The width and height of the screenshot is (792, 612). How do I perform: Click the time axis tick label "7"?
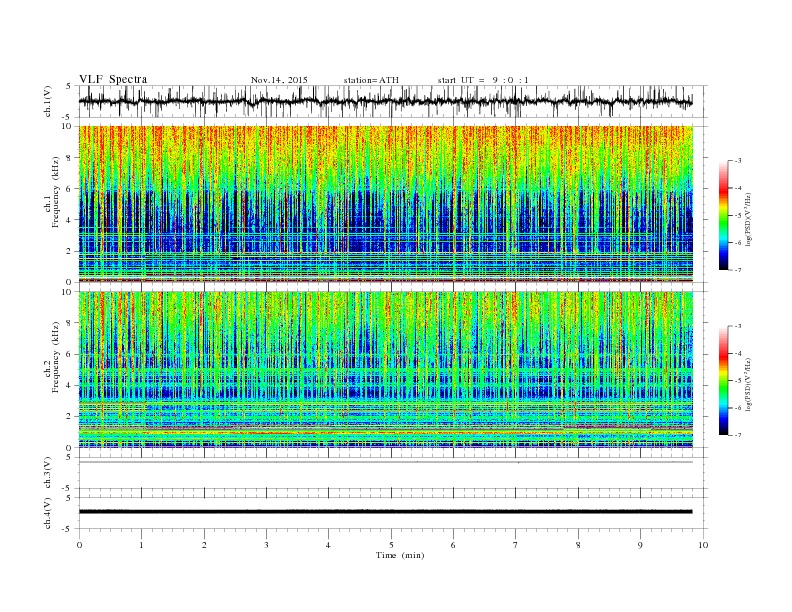(516, 545)
